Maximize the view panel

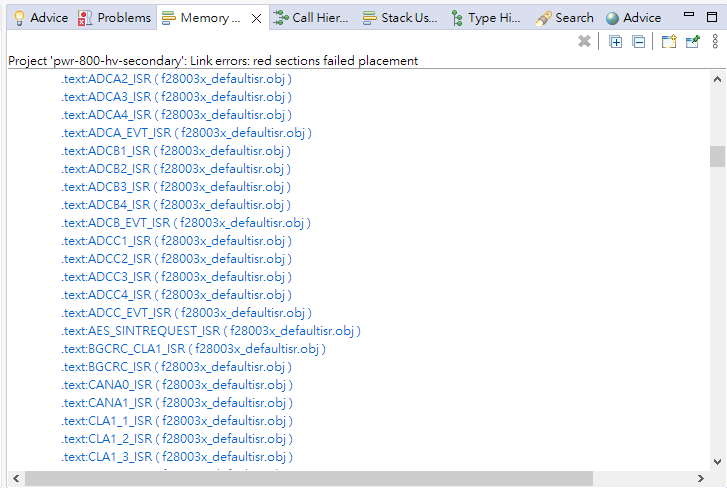pos(712,17)
